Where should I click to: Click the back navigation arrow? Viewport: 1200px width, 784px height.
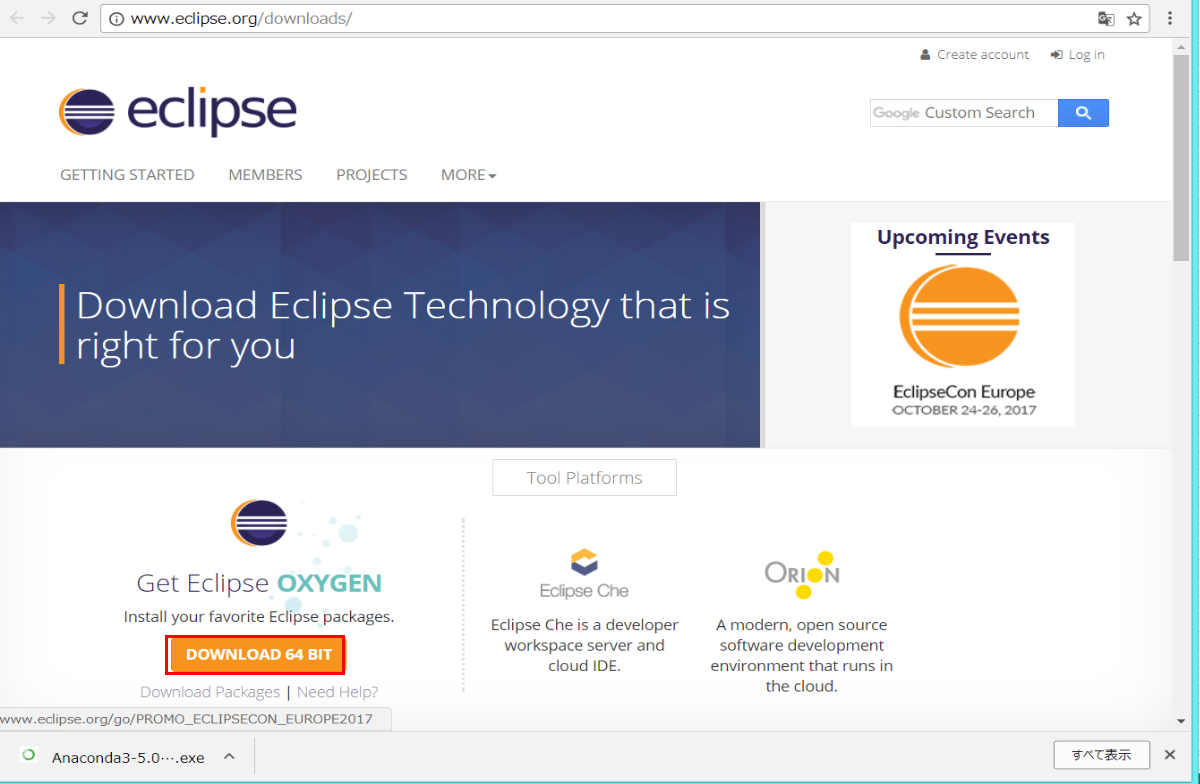click(16, 17)
